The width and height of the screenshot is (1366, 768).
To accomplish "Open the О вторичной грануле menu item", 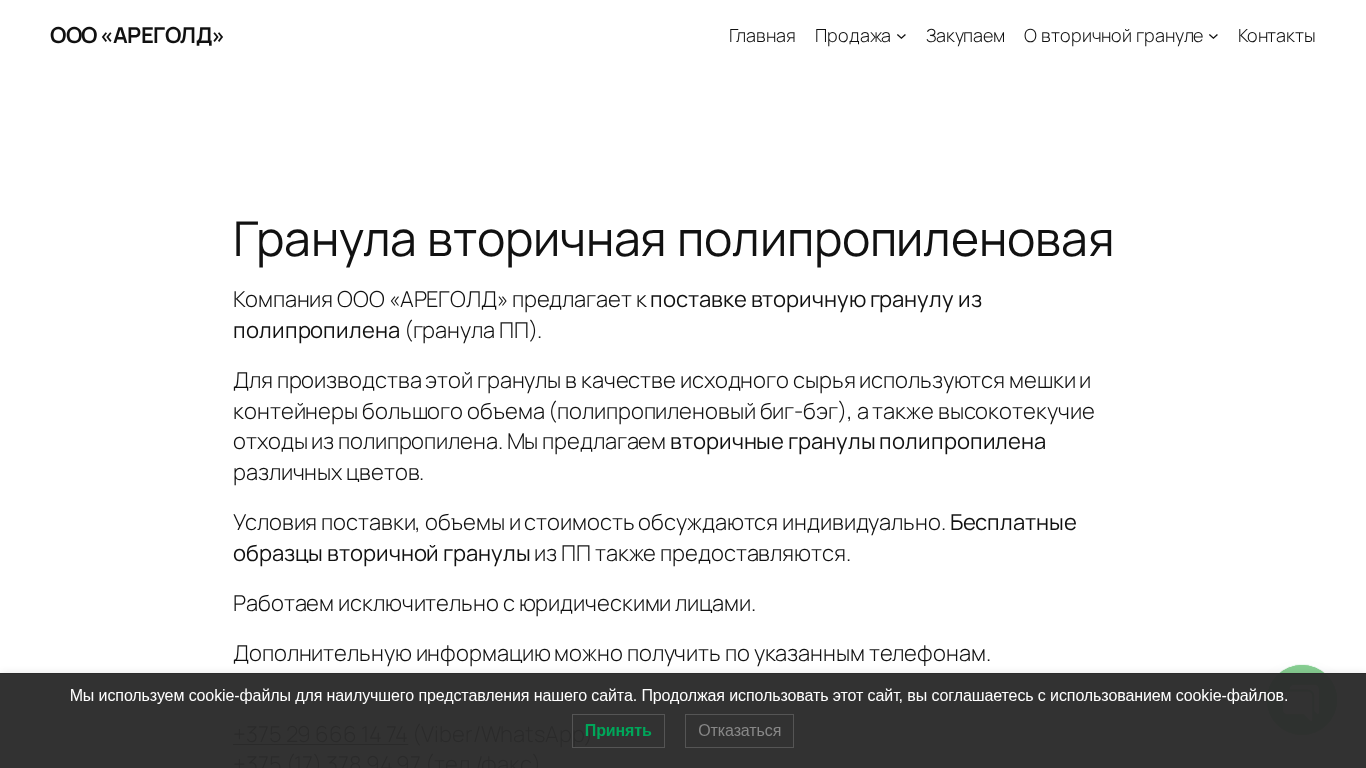I will click(1113, 36).
